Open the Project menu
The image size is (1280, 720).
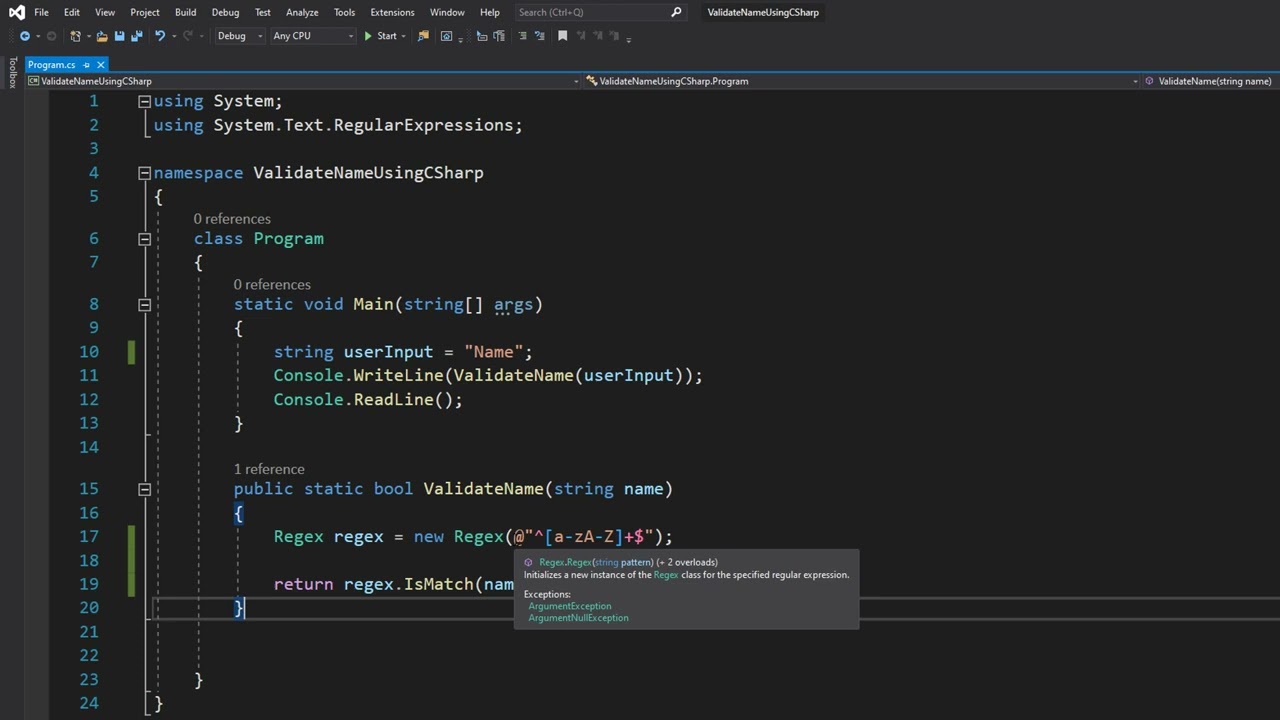point(144,12)
